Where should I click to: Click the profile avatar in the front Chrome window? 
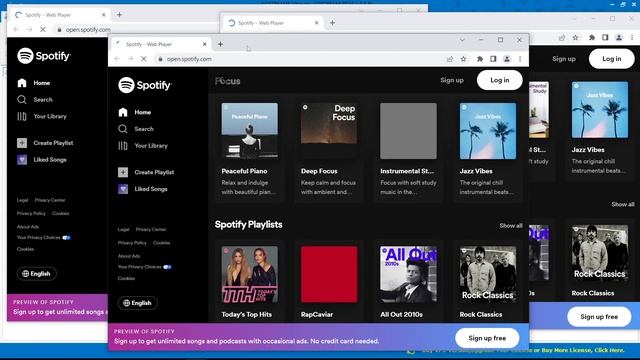click(x=507, y=59)
